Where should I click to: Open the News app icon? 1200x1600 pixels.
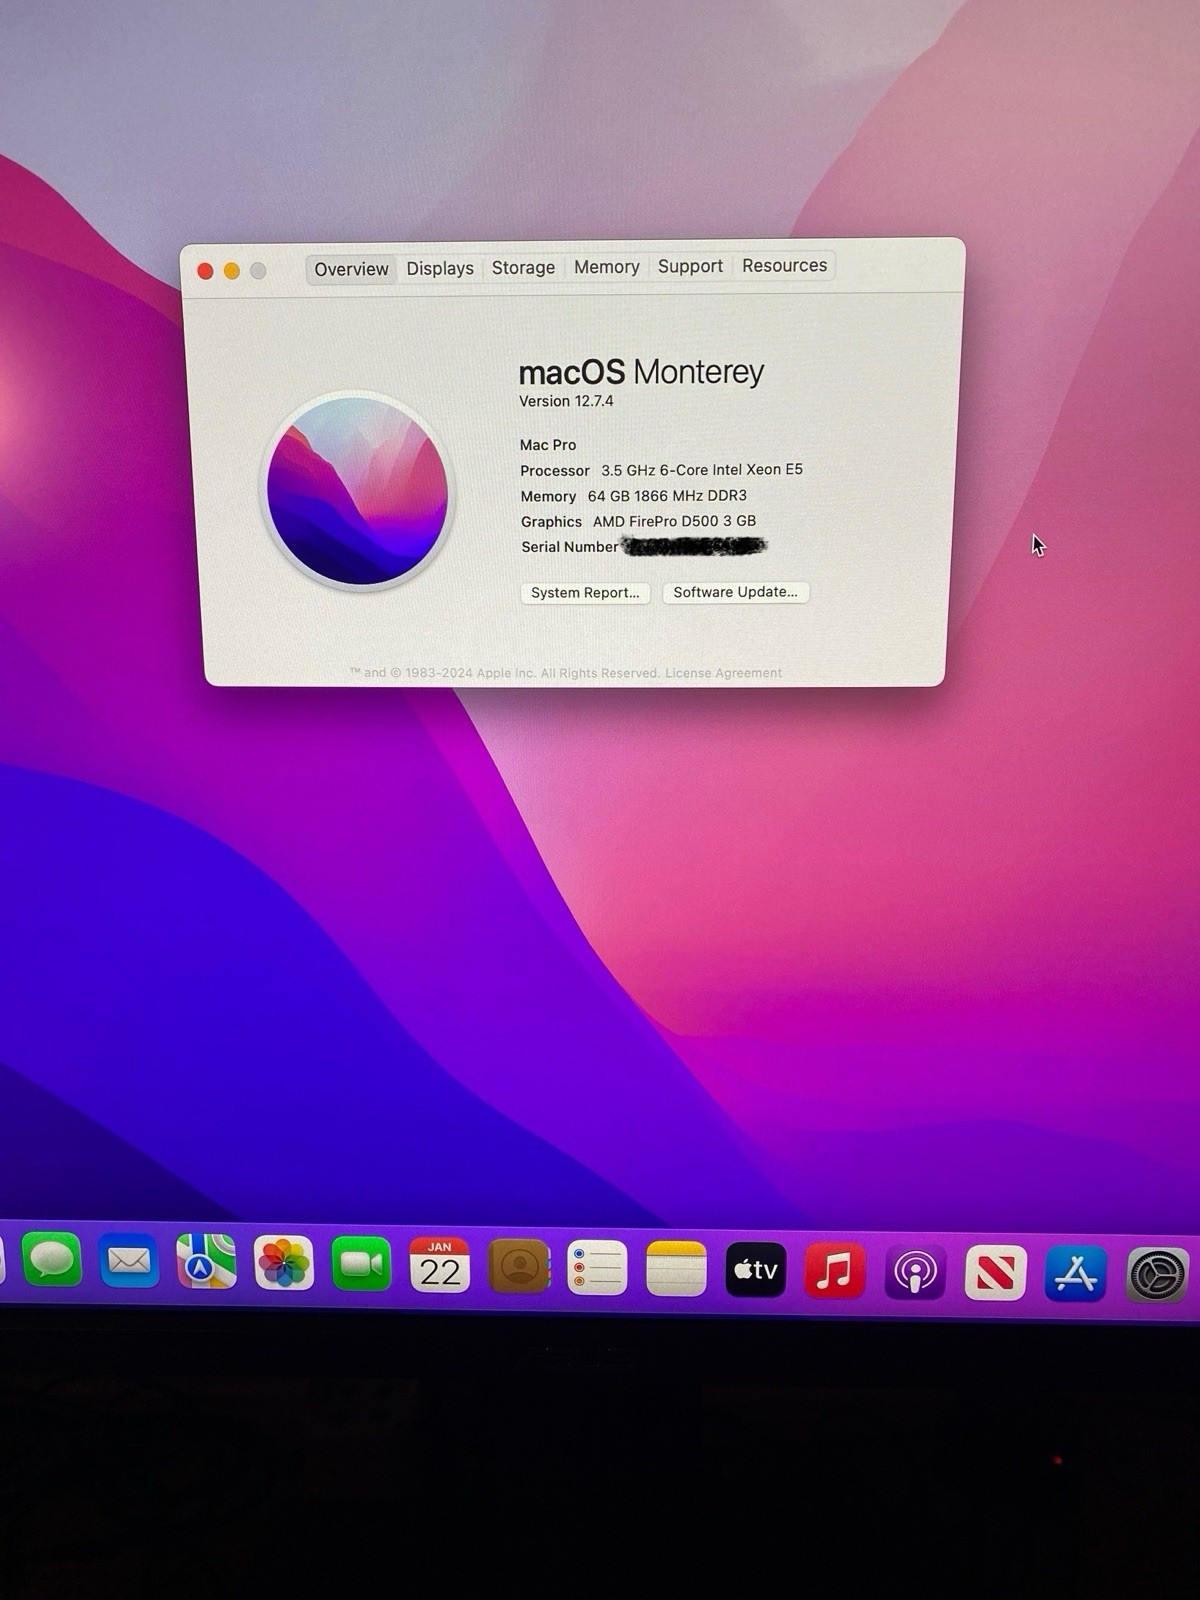pos(996,1272)
